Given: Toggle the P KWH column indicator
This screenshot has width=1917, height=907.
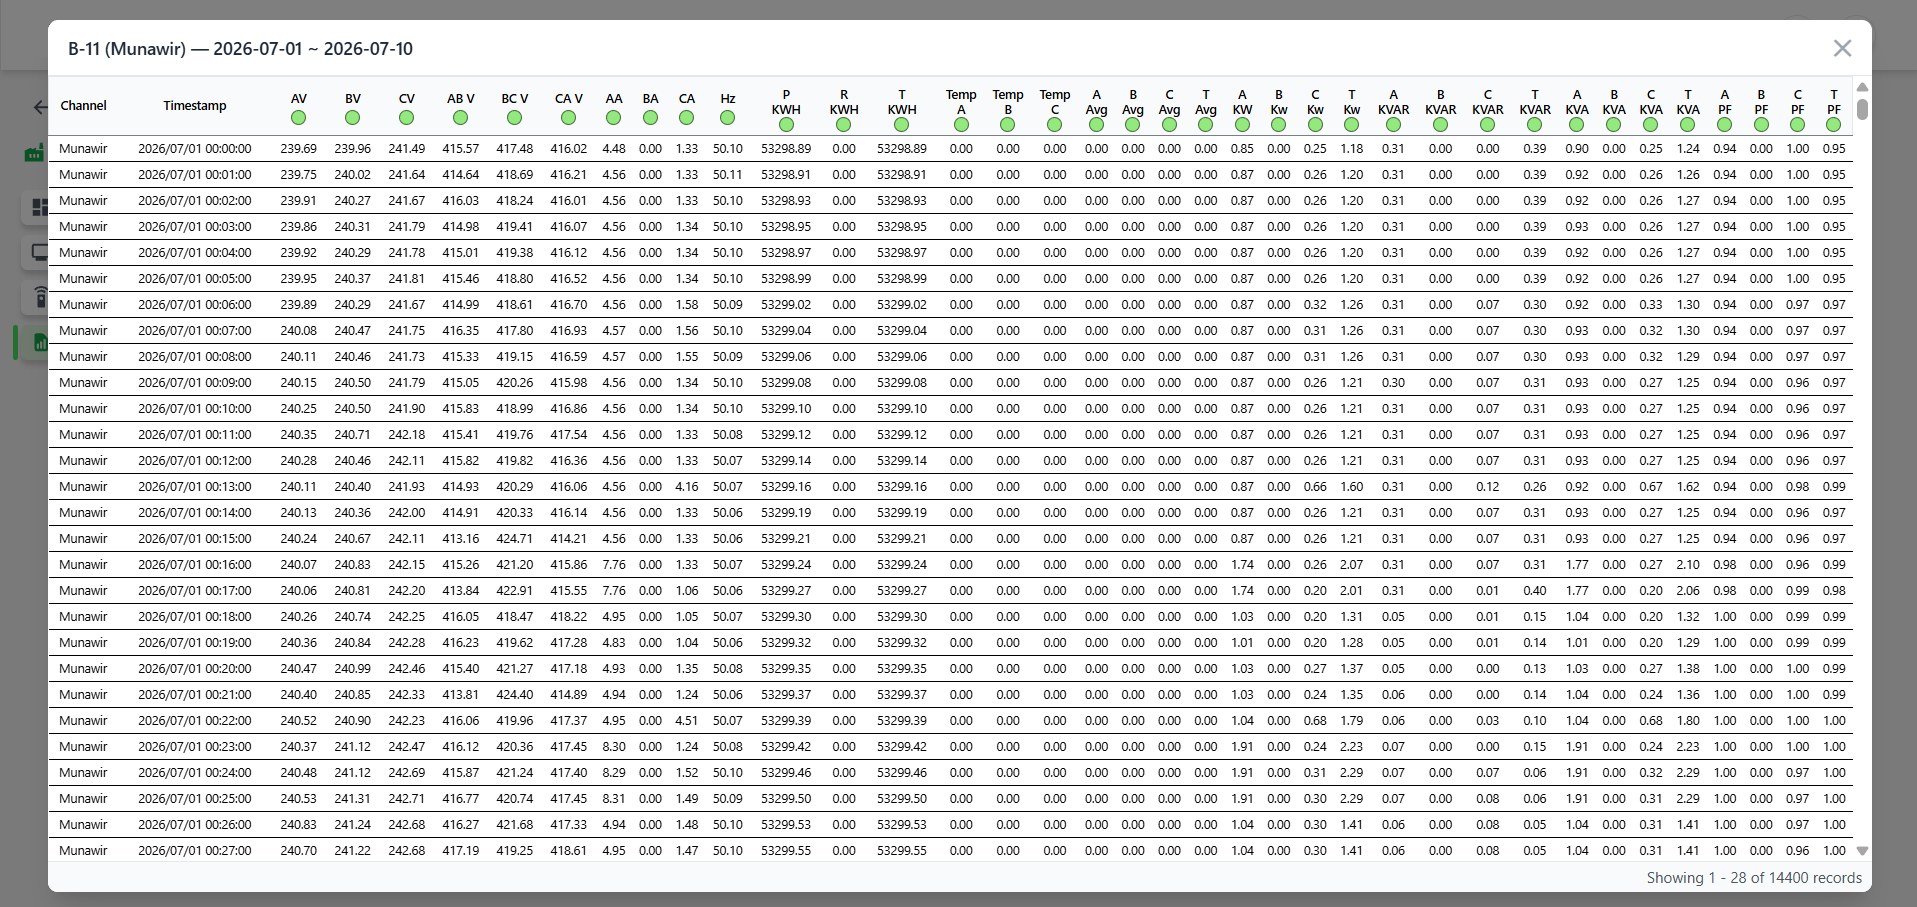Looking at the screenshot, I should 786,125.
